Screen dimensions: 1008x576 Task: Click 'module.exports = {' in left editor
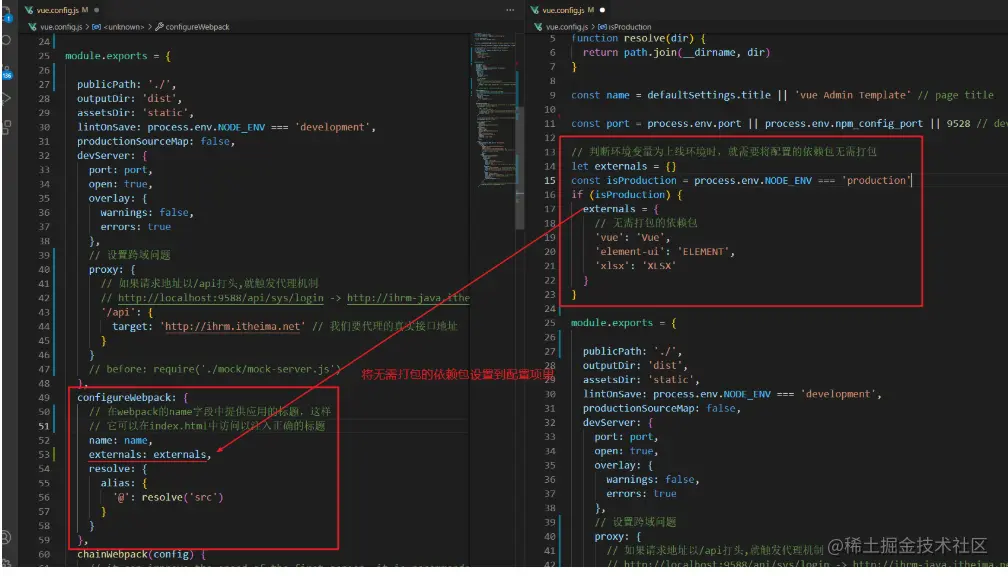118,56
